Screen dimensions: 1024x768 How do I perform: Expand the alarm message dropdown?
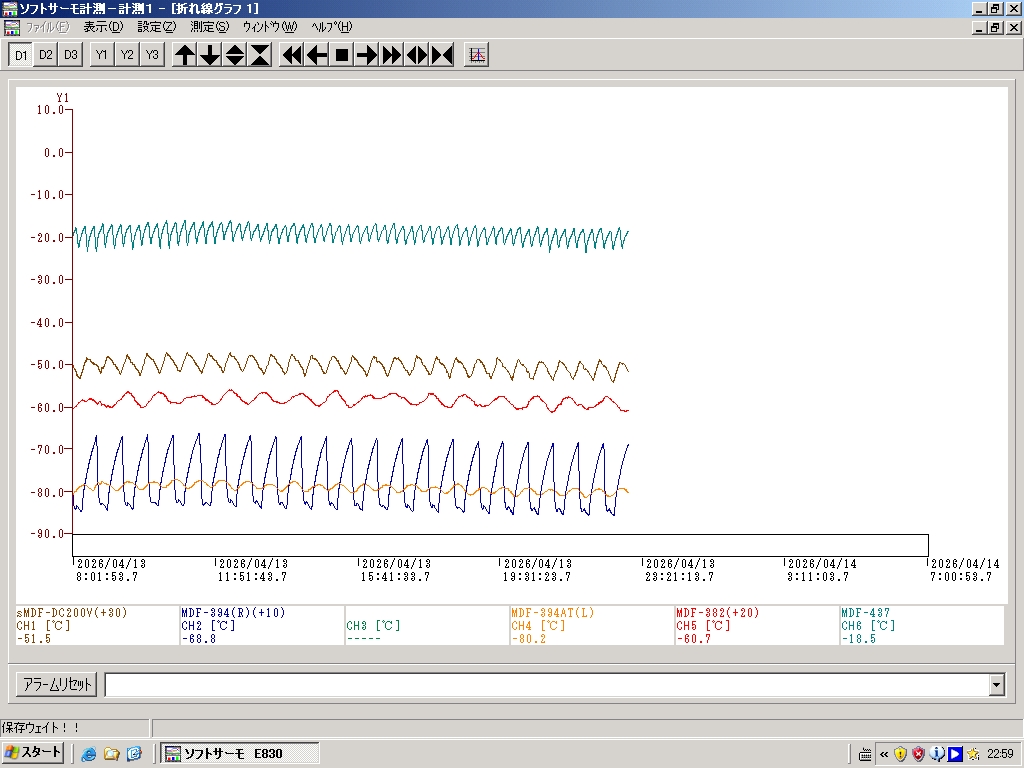(x=996, y=685)
